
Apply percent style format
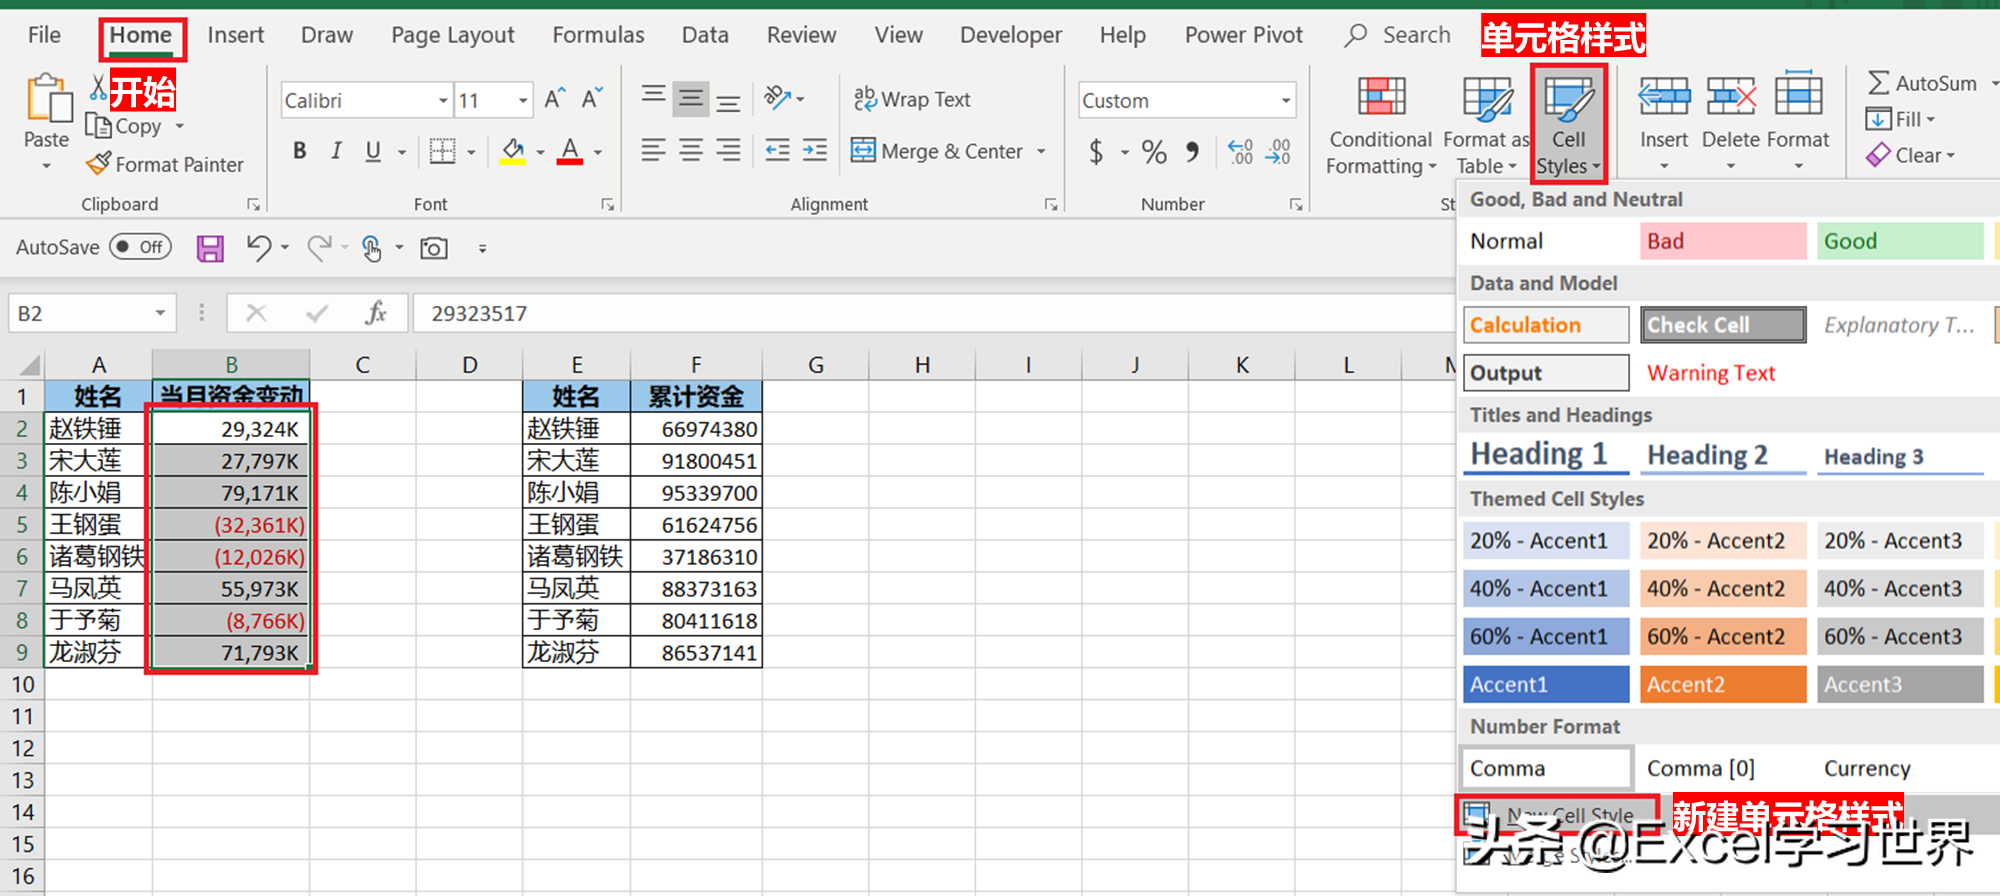pos(1154,152)
